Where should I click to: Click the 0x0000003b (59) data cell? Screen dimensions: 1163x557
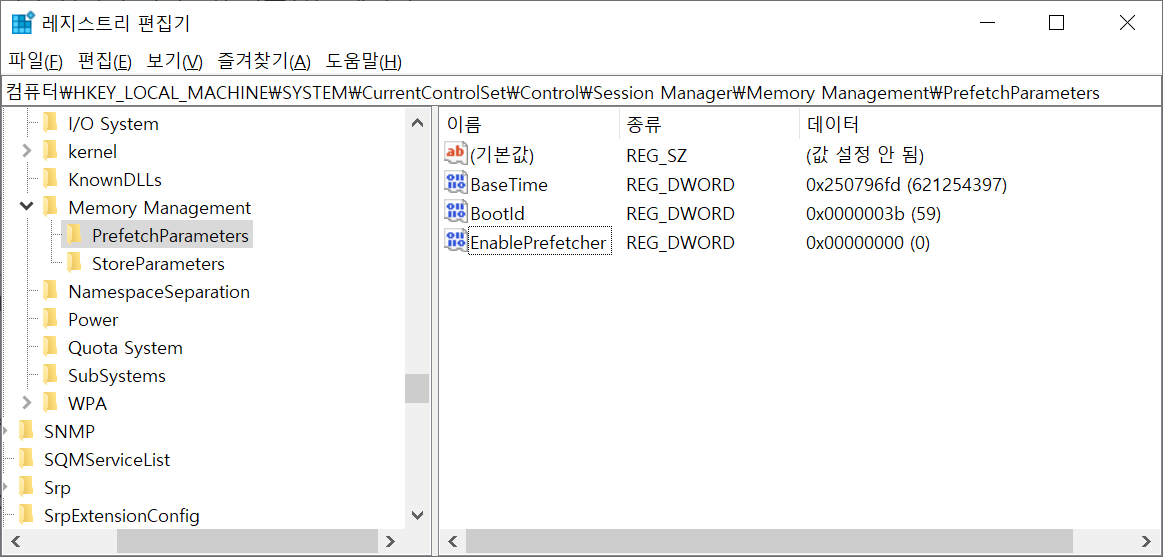(x=874, y=214)
